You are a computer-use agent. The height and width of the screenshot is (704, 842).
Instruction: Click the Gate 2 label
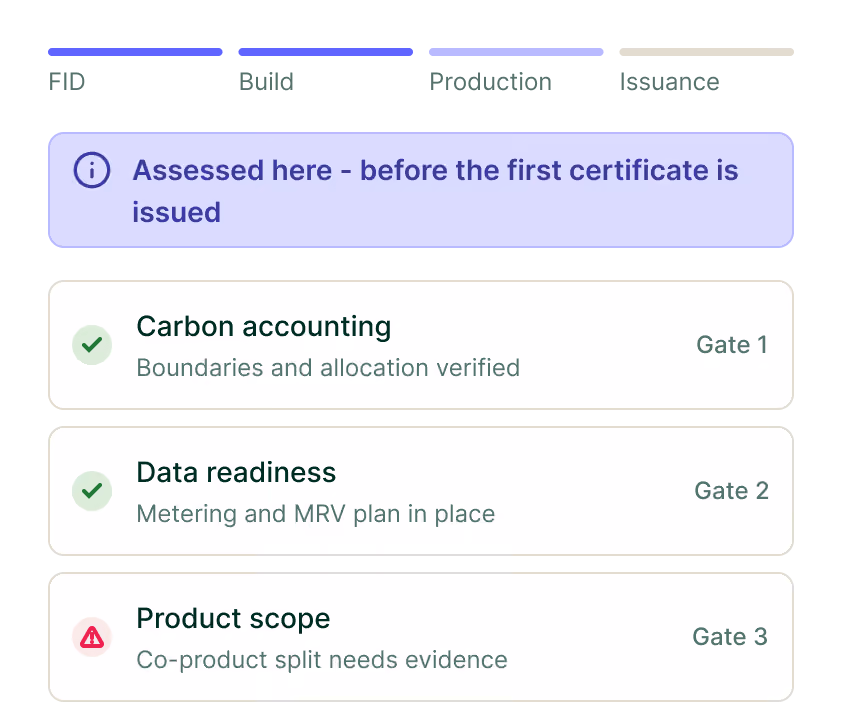pyautogui.click(x=731, y=491)
